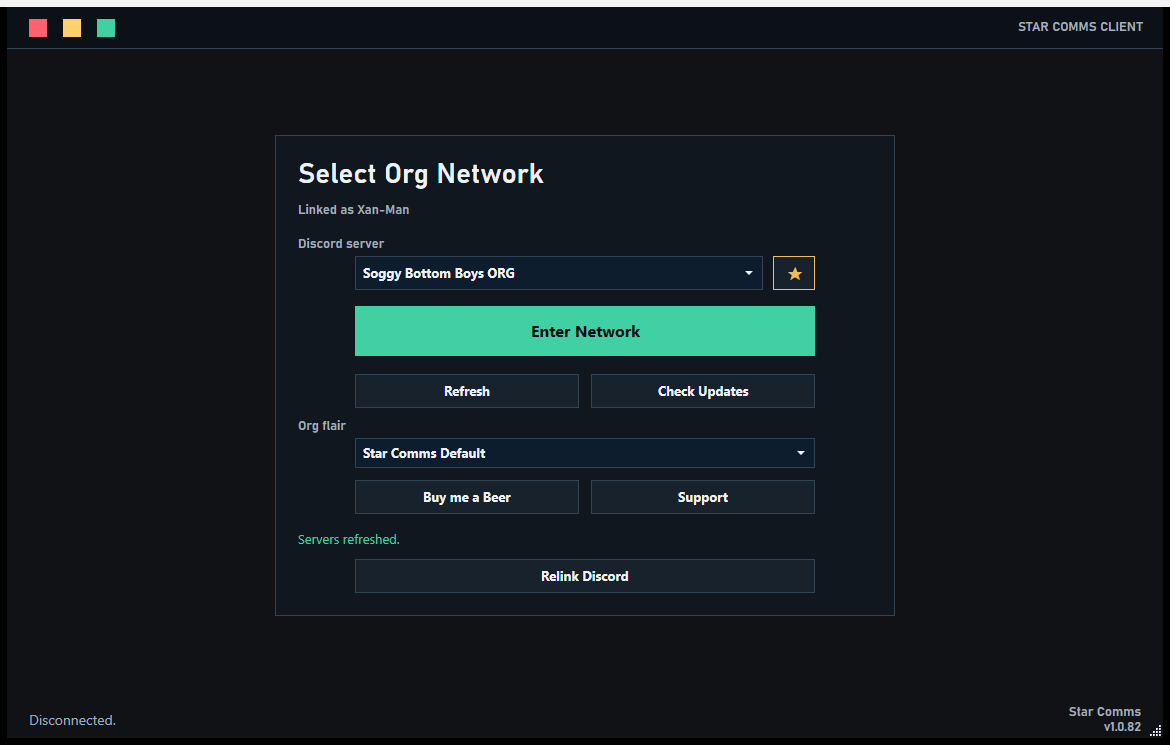Select the 'Servers refreshed.' status message
The image size is (1170, 745).
pyautogui.click(x=348, y=540)
